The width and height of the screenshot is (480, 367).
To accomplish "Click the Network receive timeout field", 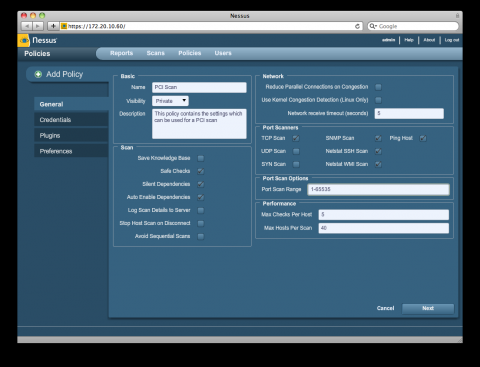I will point(409,113).
